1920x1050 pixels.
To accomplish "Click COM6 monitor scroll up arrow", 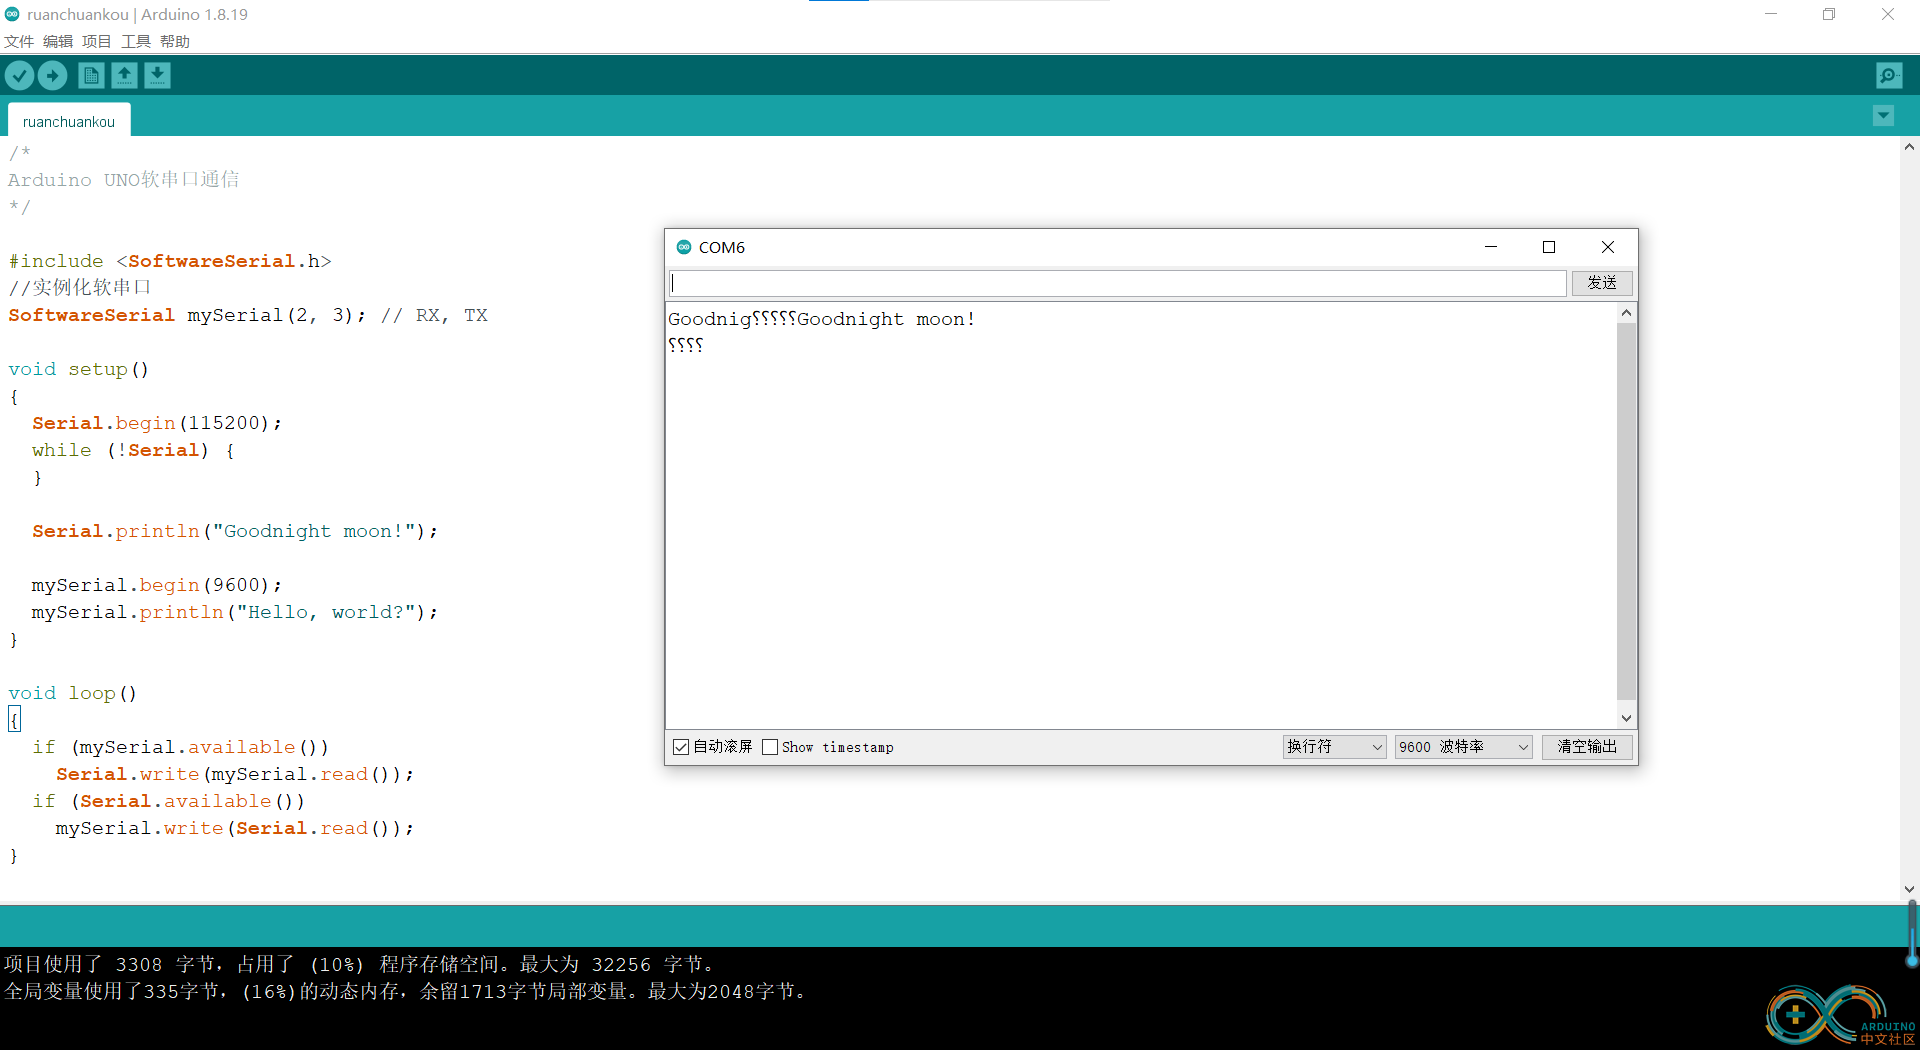I will pos(1626,313).
